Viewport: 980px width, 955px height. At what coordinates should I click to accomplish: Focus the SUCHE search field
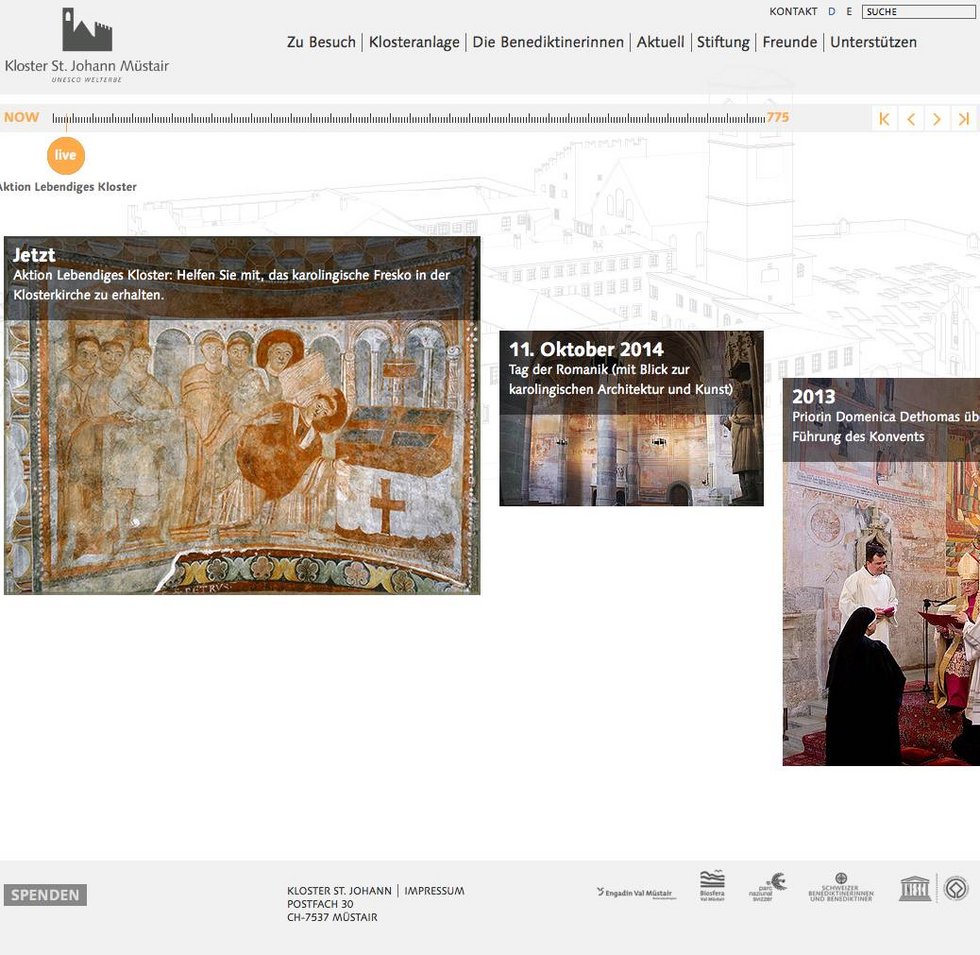(918, 11)
